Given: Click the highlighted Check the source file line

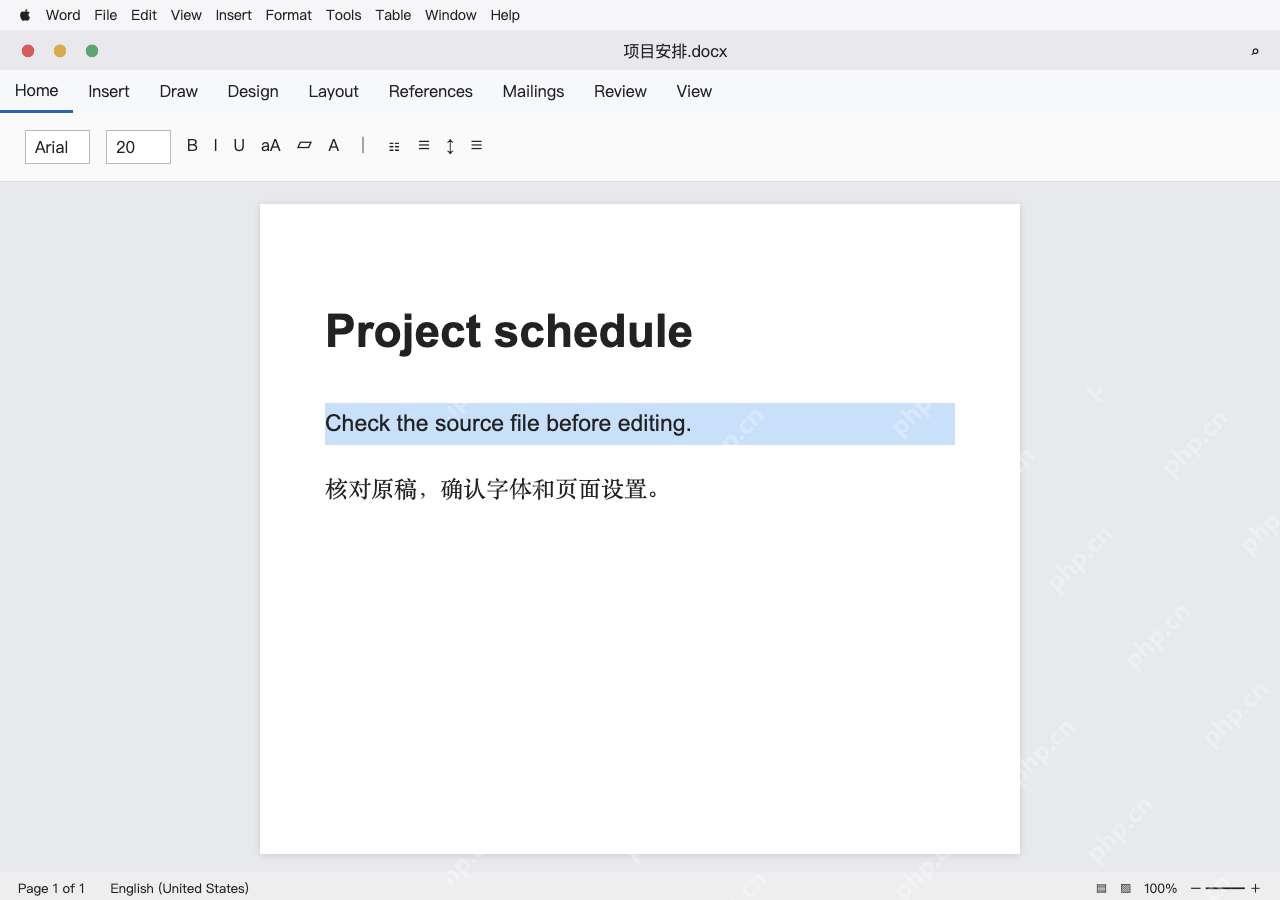Looking at the screenshot, I should (x=640, y=424).
